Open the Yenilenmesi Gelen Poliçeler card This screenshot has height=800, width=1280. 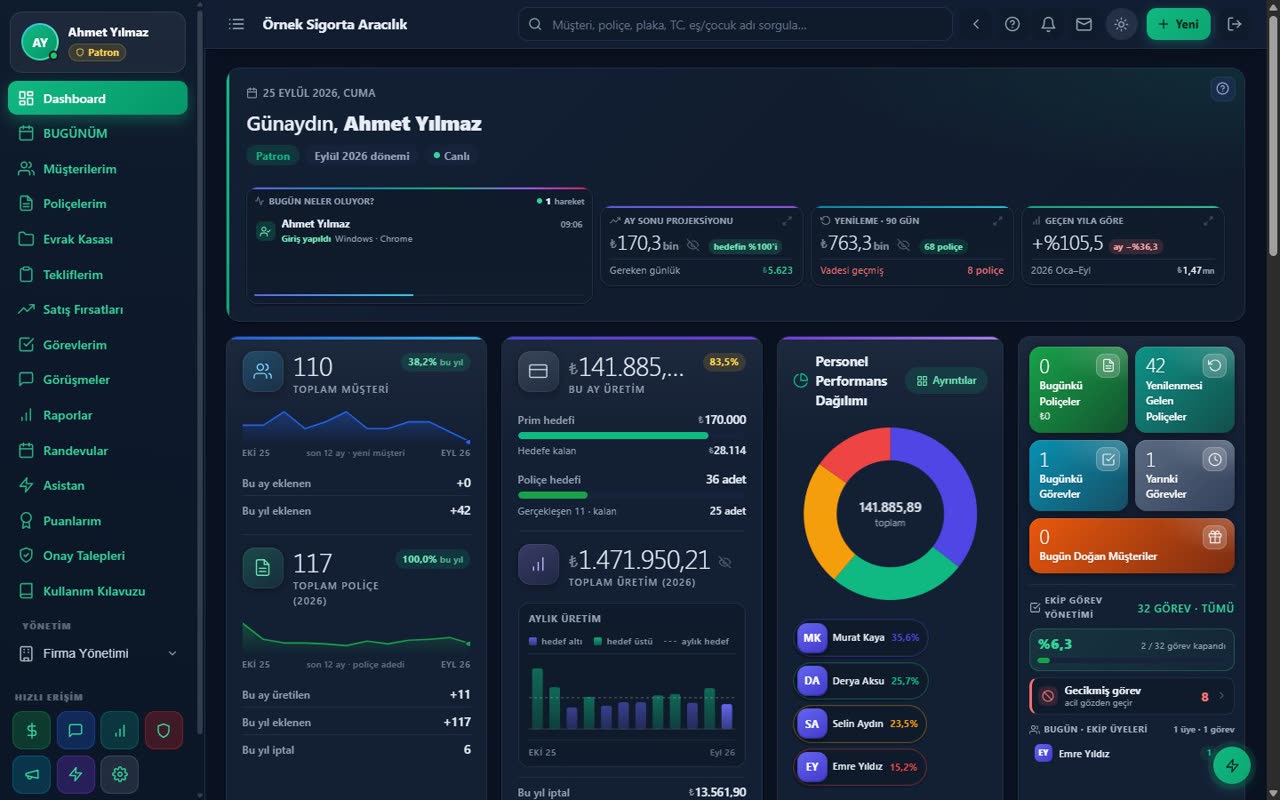(x=1185, y=390)
